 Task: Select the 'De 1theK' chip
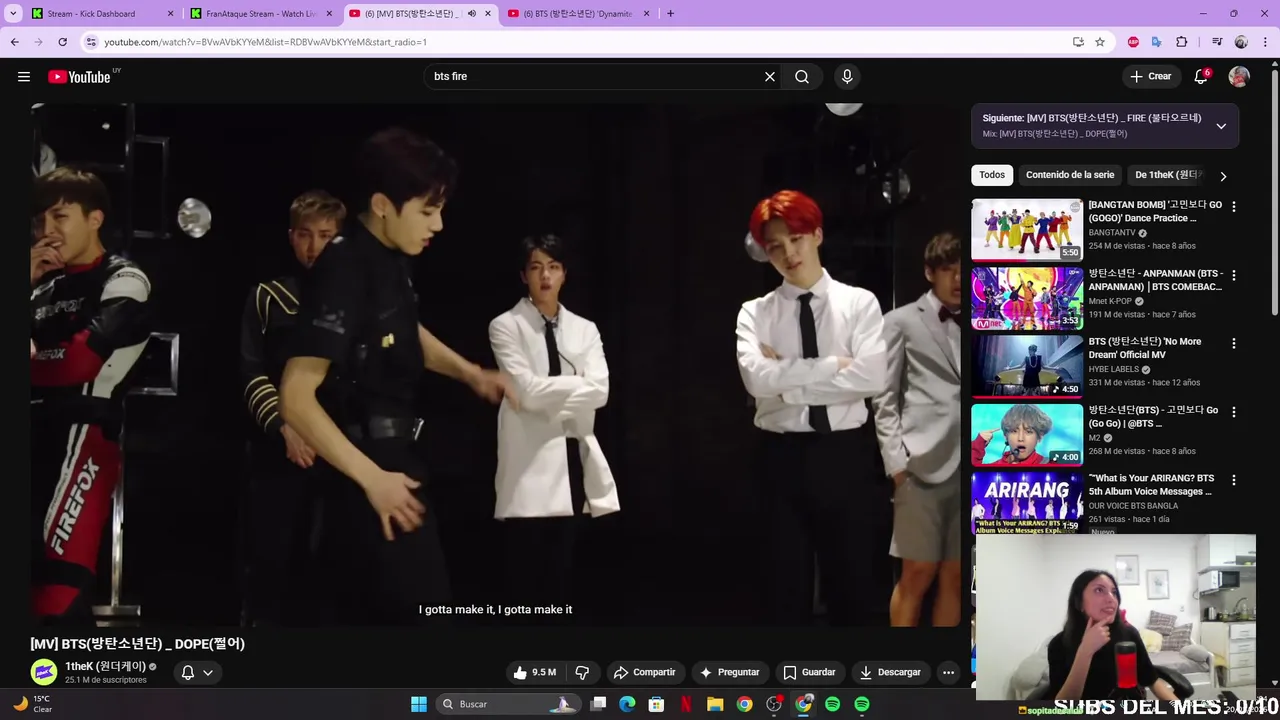pos(1168,175)
